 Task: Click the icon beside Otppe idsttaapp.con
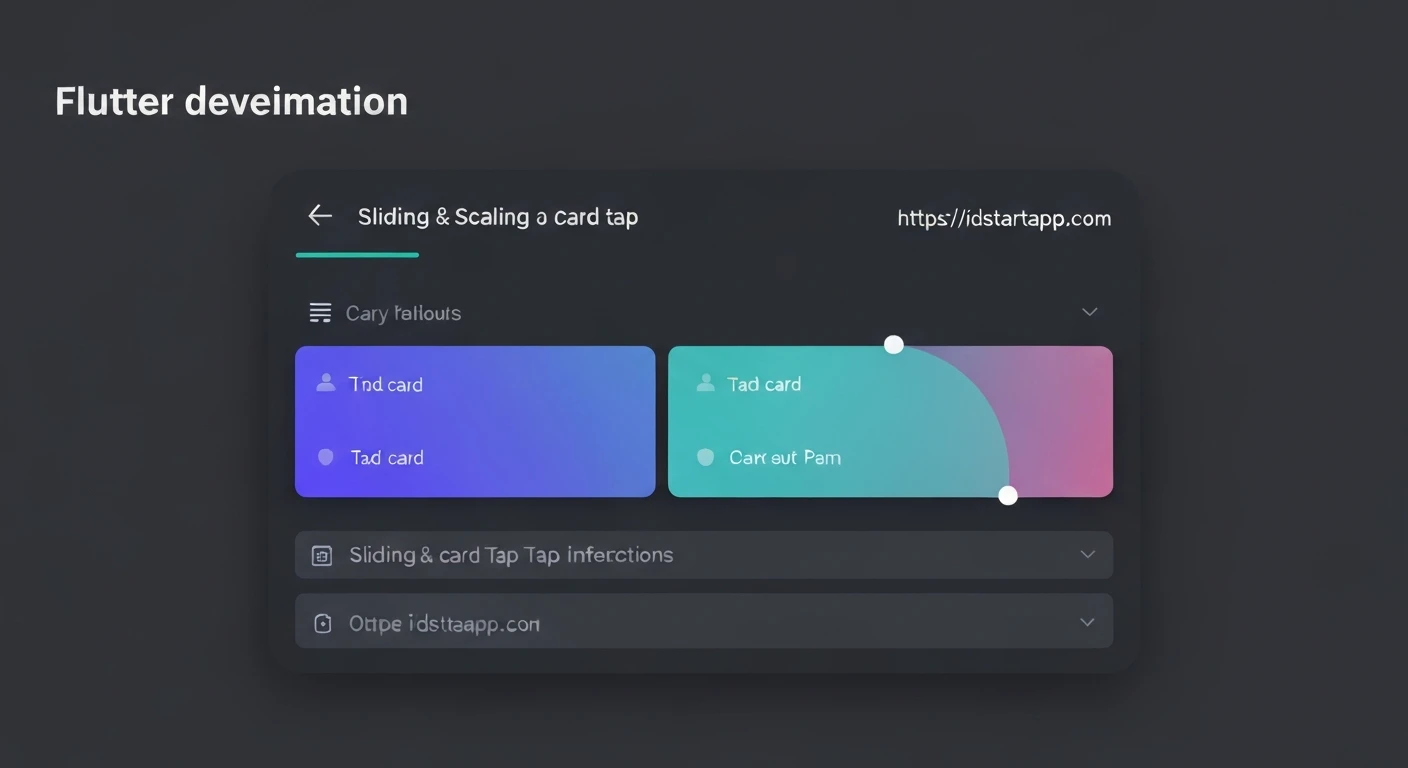(322, 624)
